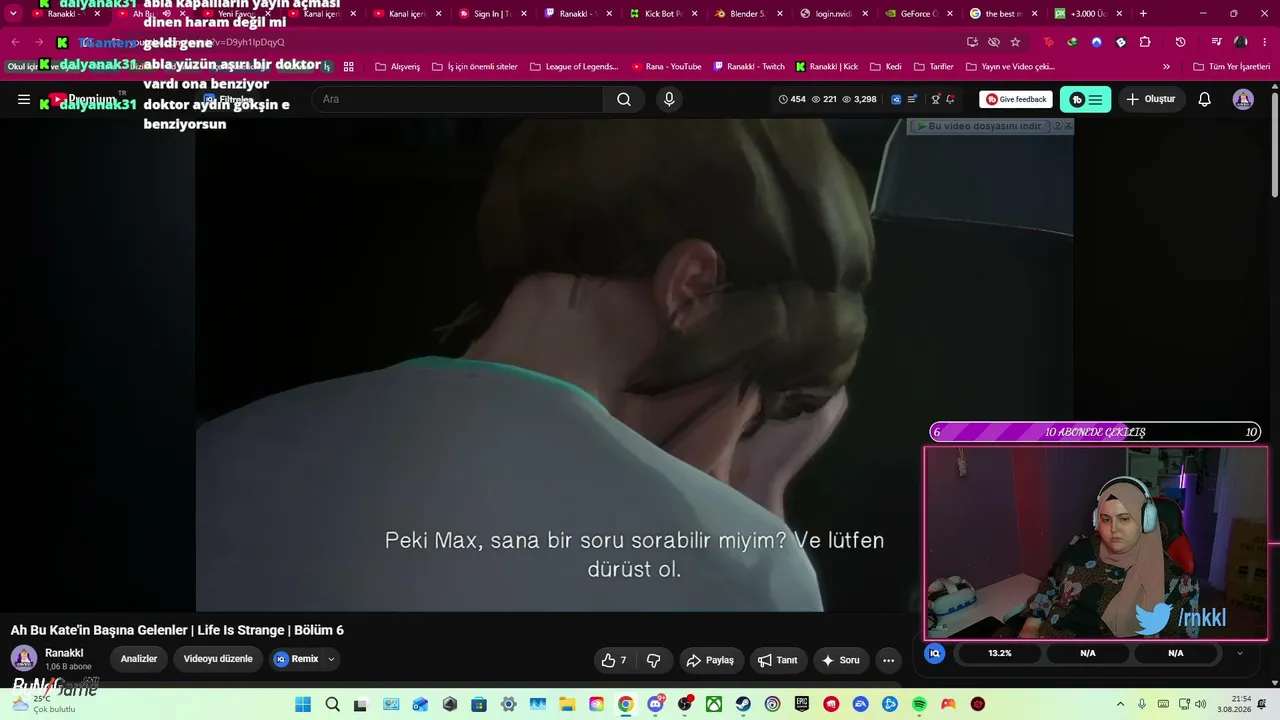Click the Oluştur create button

(1151, 99)
